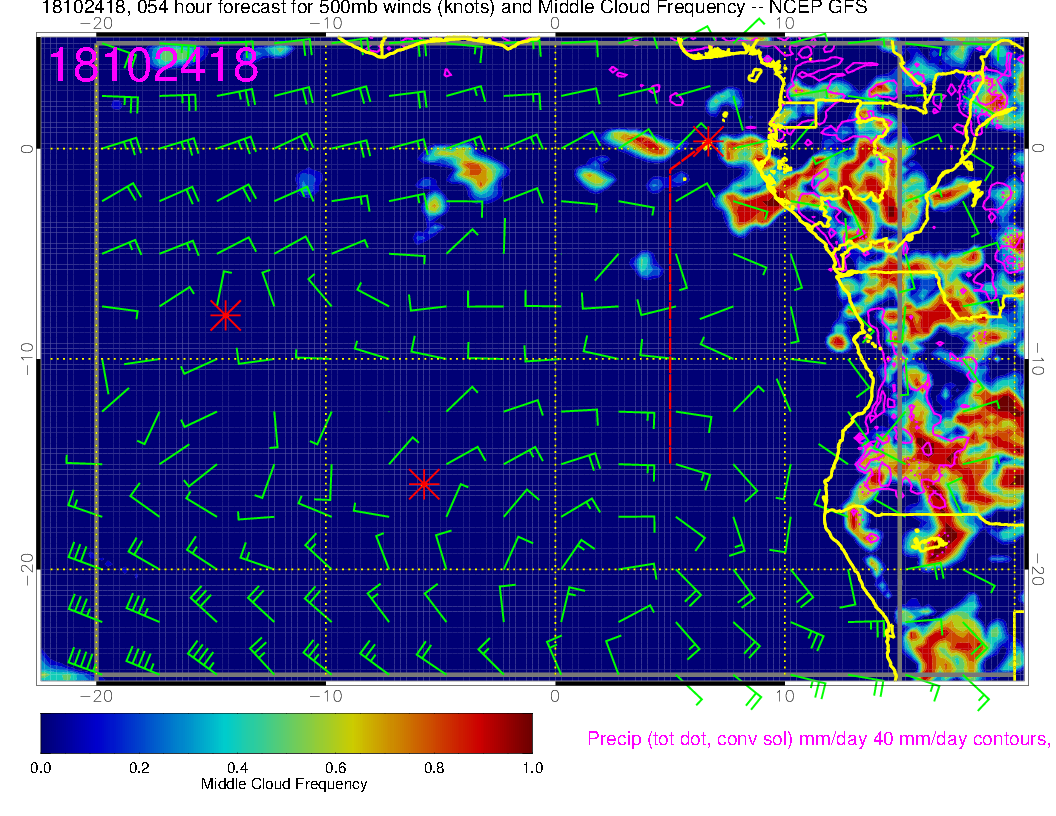Click the -20 longitude label on the top axis

tap(96, 24)
